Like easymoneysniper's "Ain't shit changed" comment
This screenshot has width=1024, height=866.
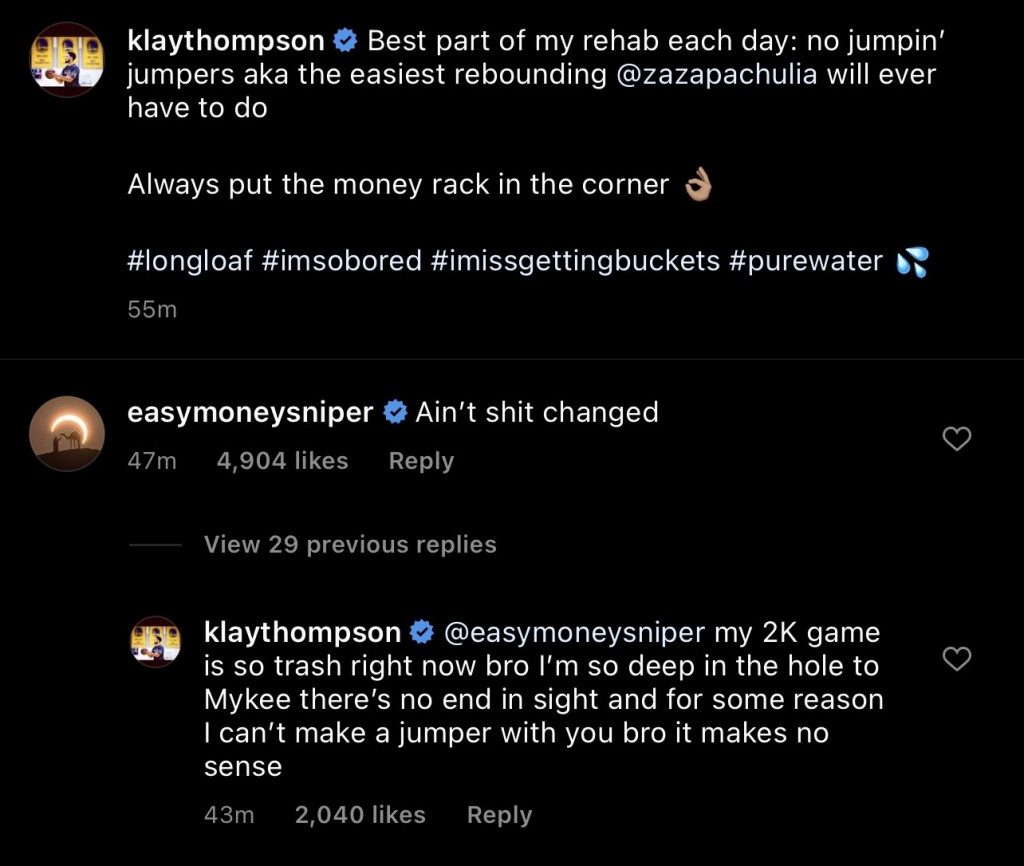(957, 438)
